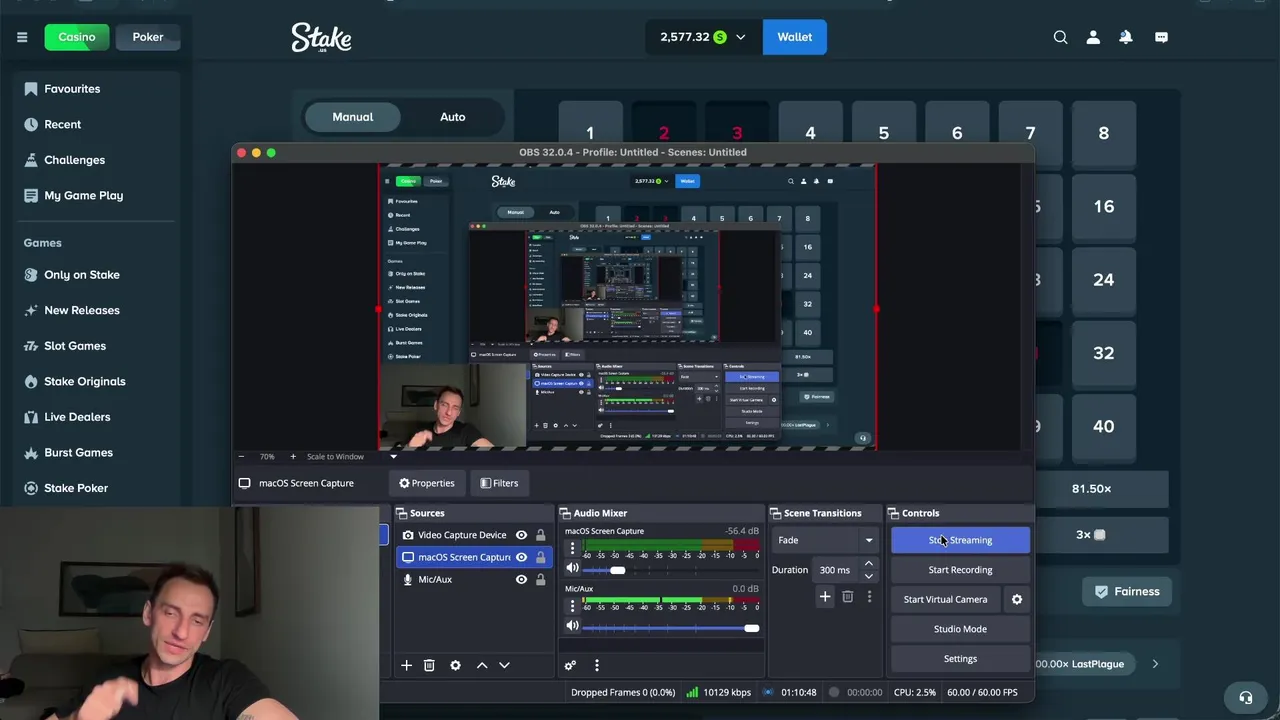Click the Stake logo
The image size is (1280, 720).
click(321, 38)
